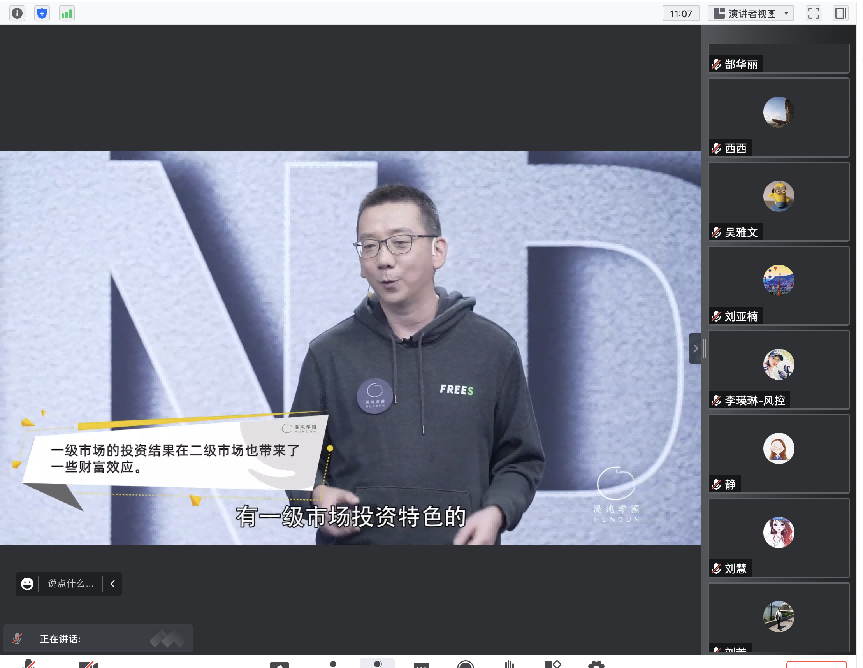Click muted mic icon next to 李瑛琳-风控
863x668 pixels.
[x=716, y=401]
